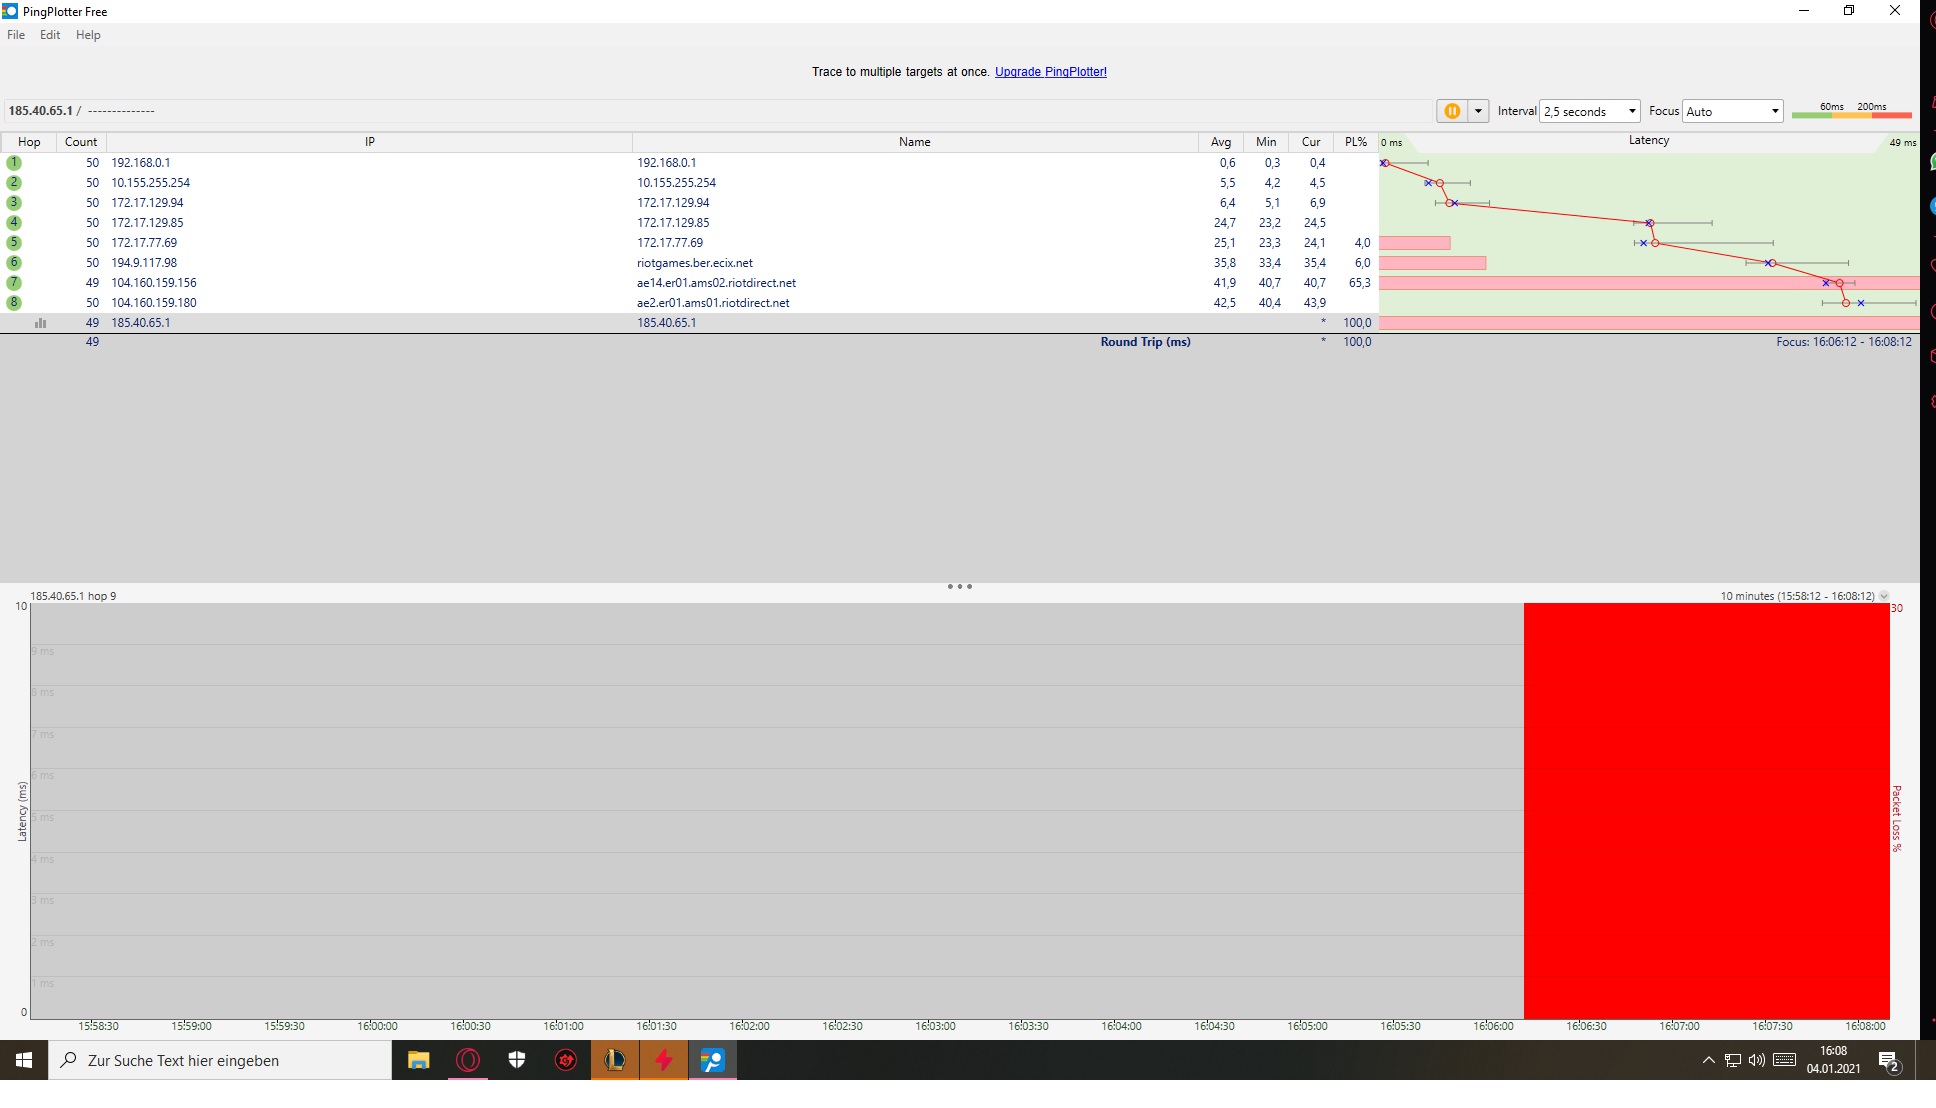Open the Interval 2,5 seconds dropdown
Viewport: 1936px width, 1108px height.
tap(1590, 111)
